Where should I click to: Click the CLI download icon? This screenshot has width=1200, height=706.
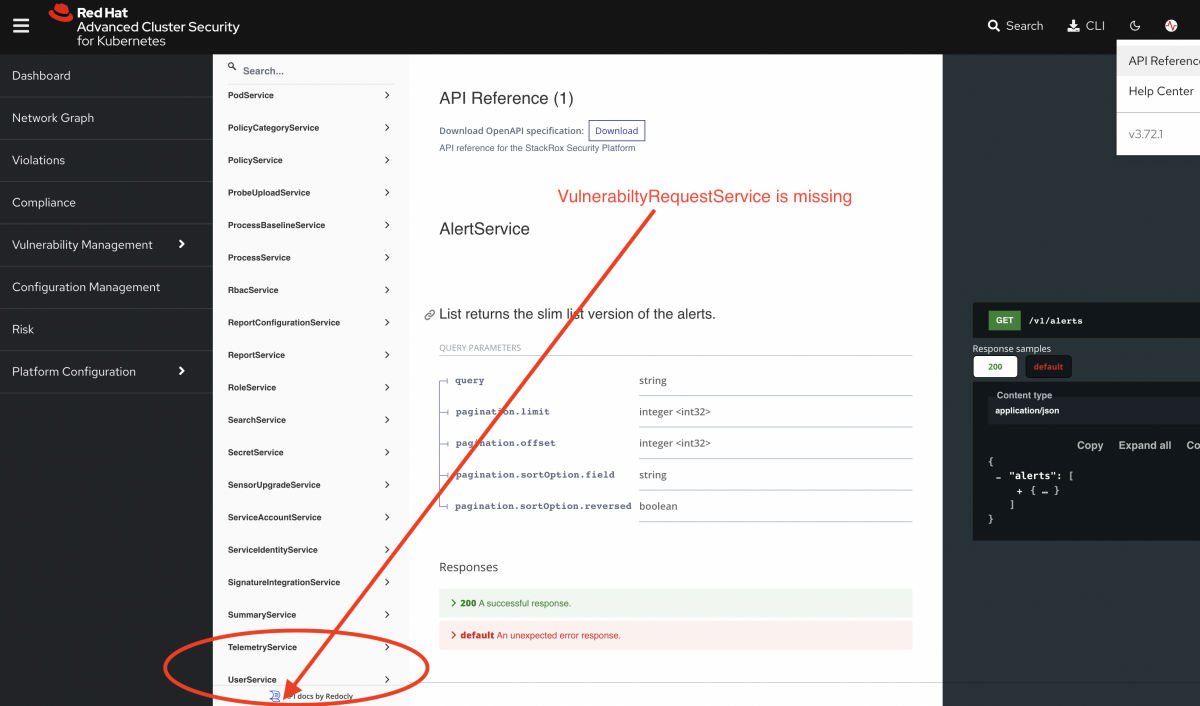(x=1072, y=25)
